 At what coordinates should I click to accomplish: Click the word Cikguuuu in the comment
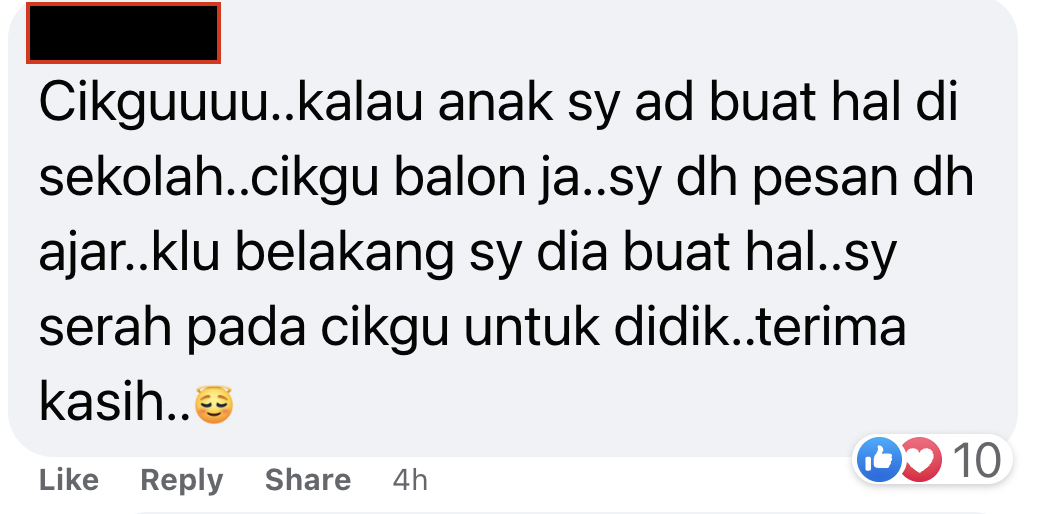coord(153,105)
